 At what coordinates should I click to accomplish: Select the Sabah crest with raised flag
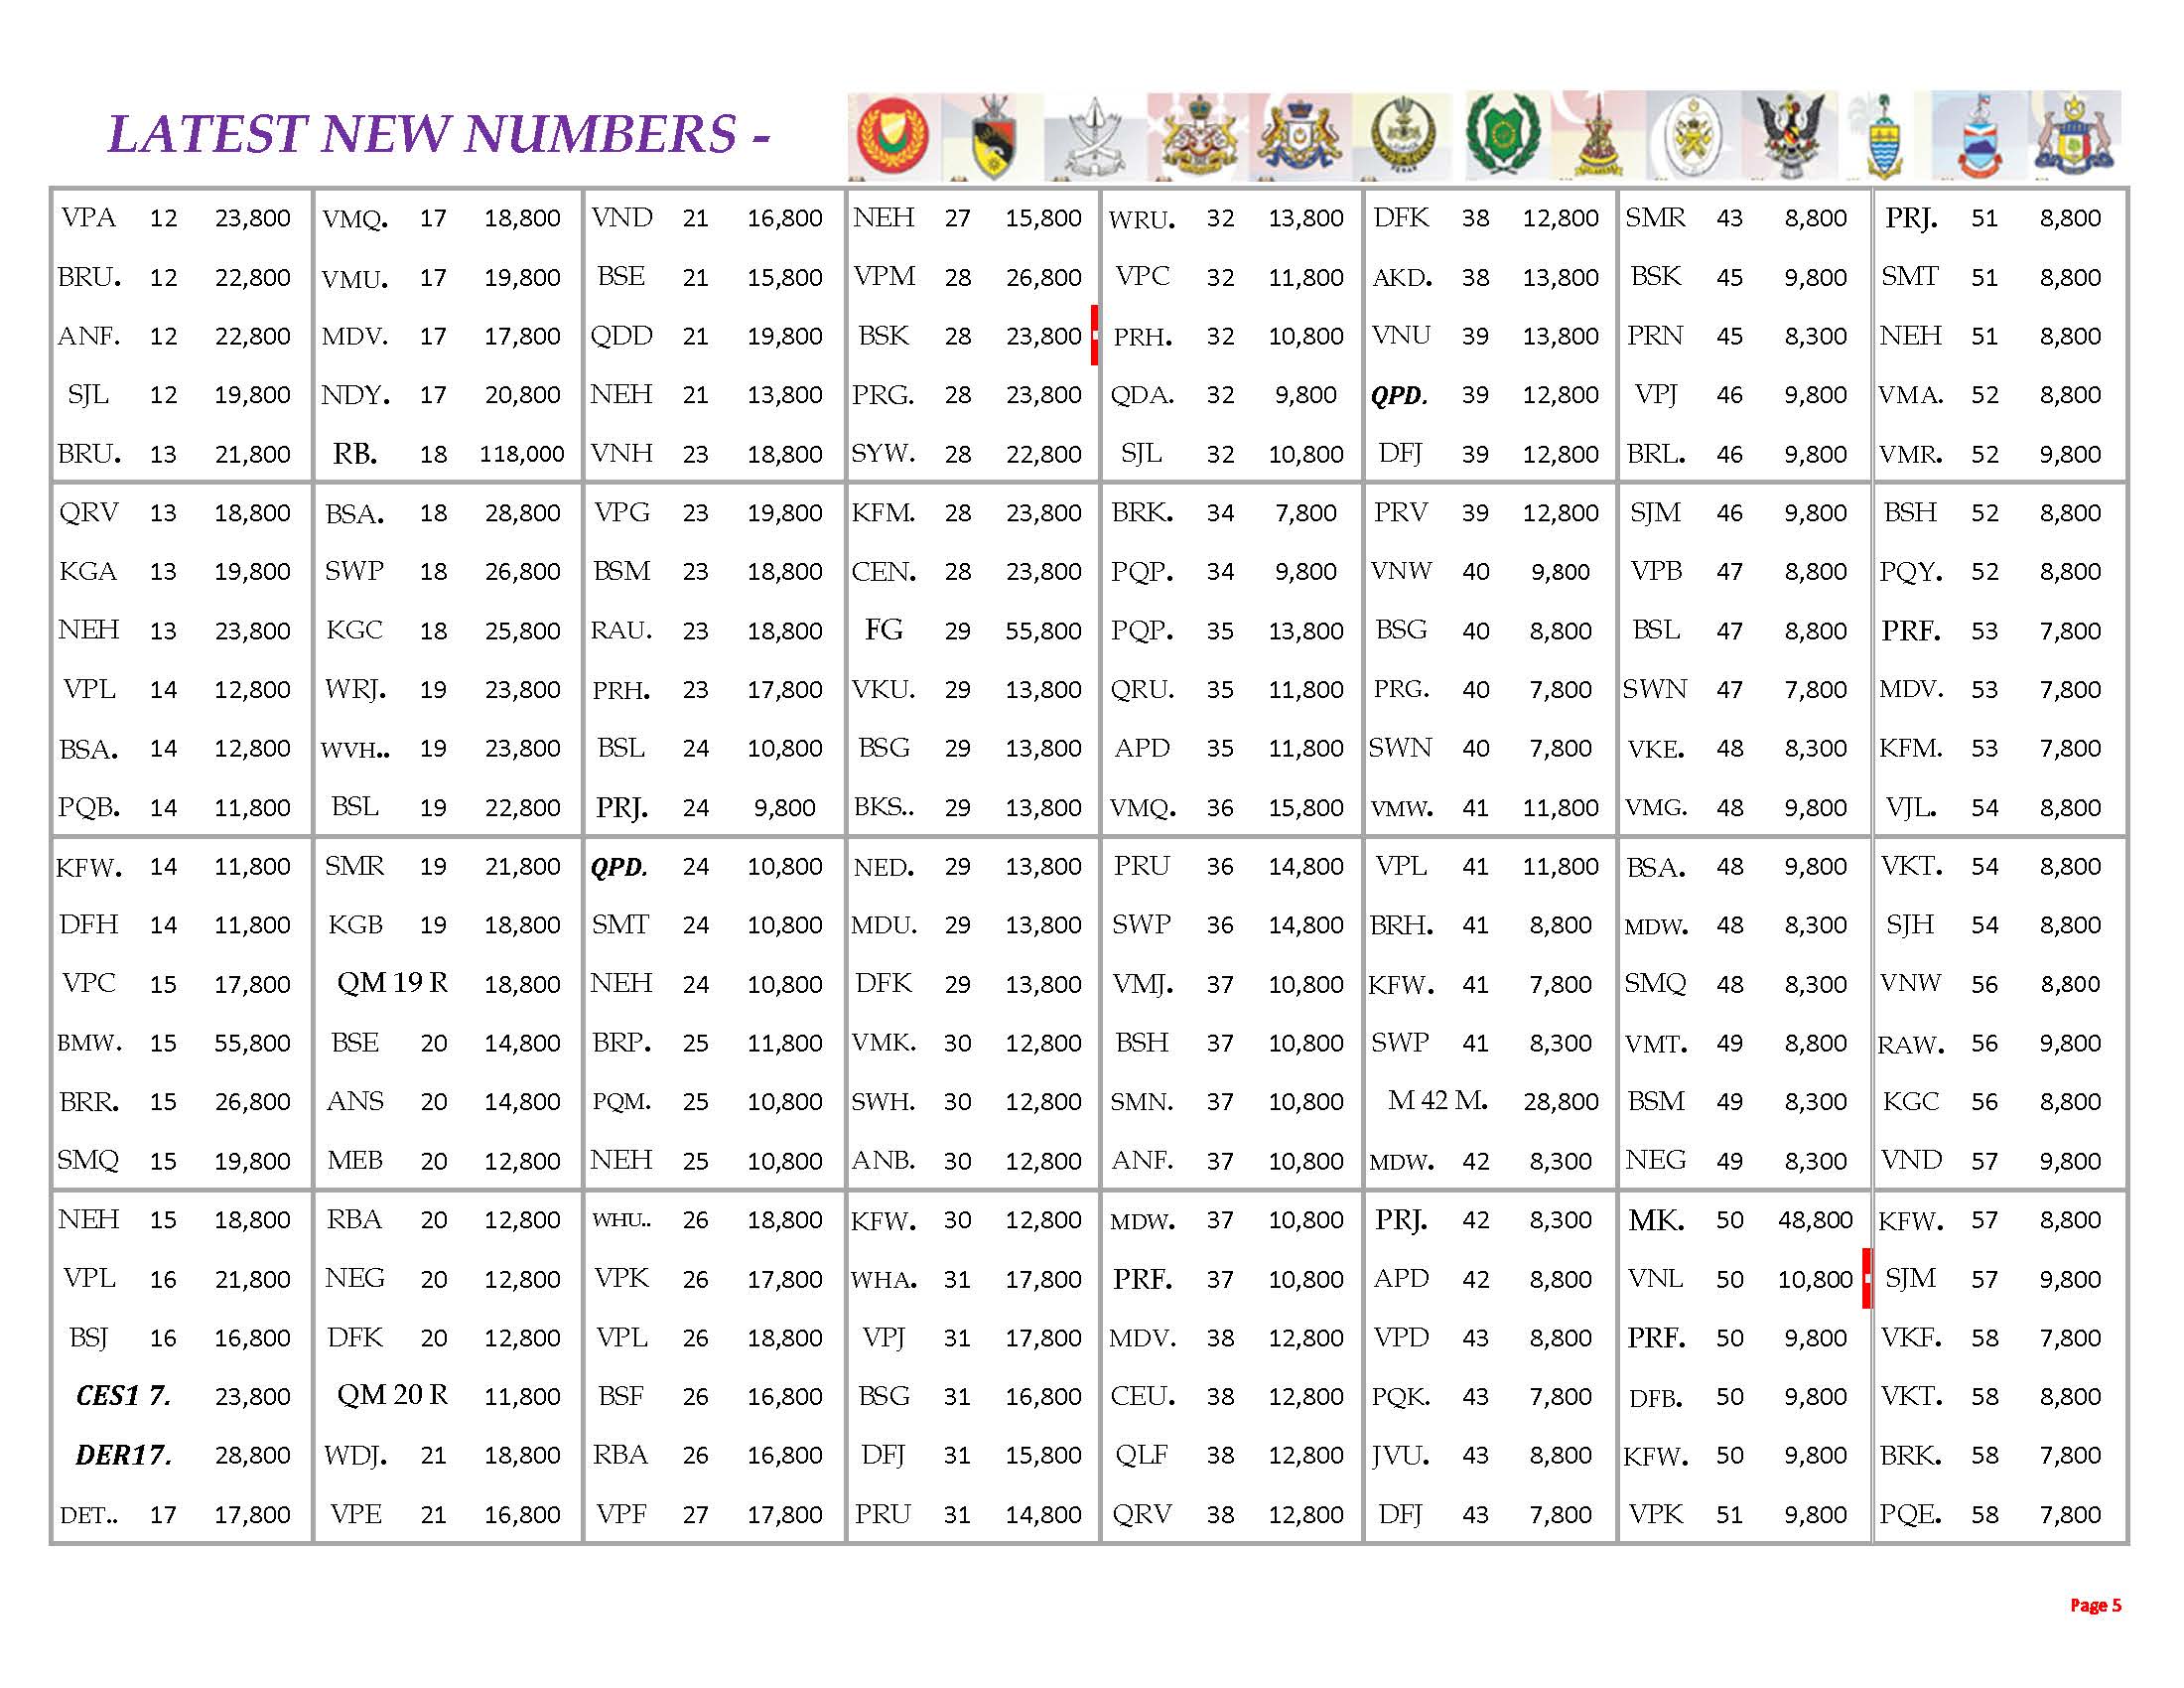(1980, 140)
